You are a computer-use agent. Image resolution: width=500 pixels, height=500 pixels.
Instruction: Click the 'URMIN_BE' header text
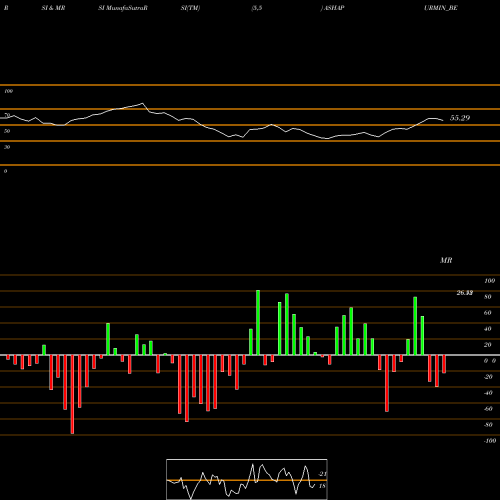click(x=441, y=8)
